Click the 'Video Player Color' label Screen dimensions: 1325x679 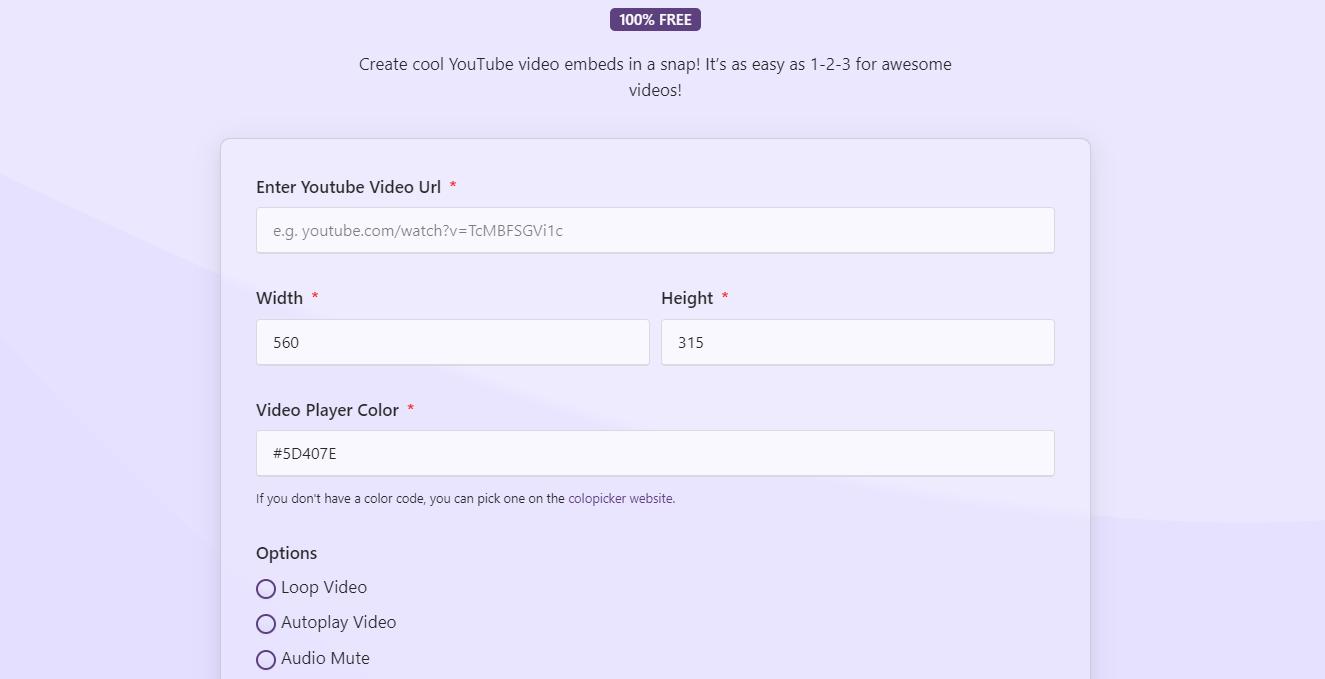pos(327,410)
